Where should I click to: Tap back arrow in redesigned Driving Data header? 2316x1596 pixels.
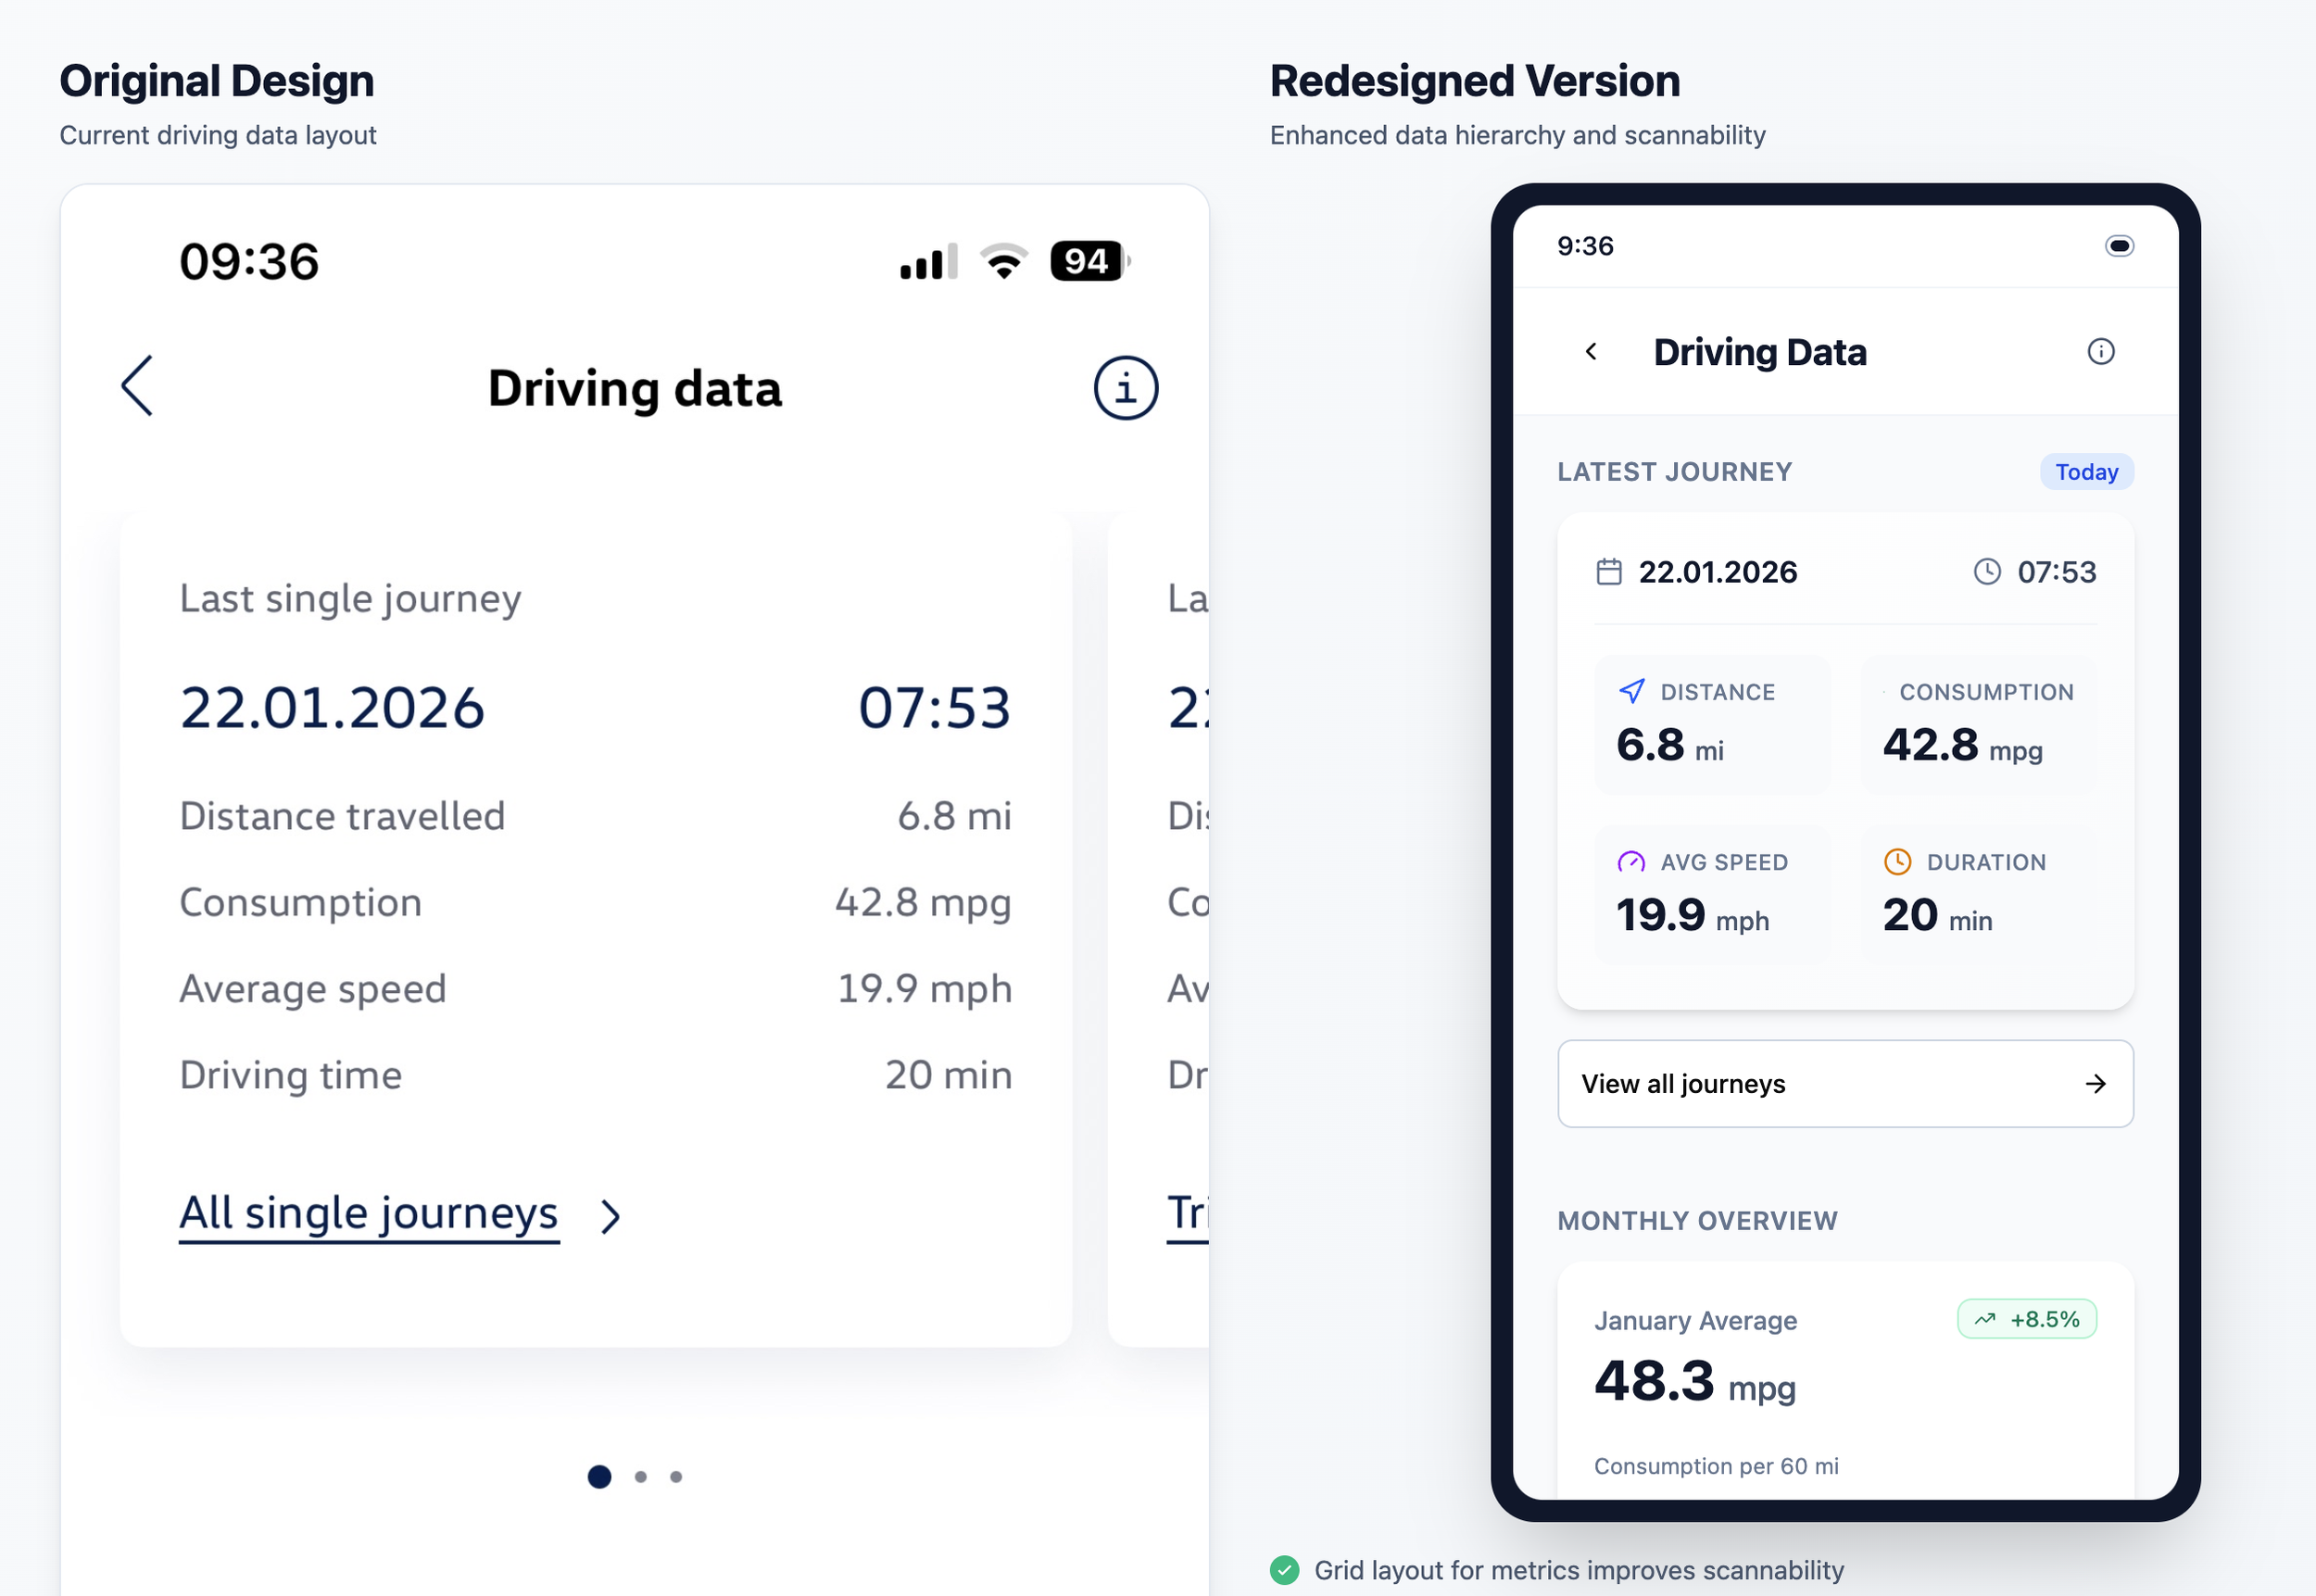click(1591, 352)
